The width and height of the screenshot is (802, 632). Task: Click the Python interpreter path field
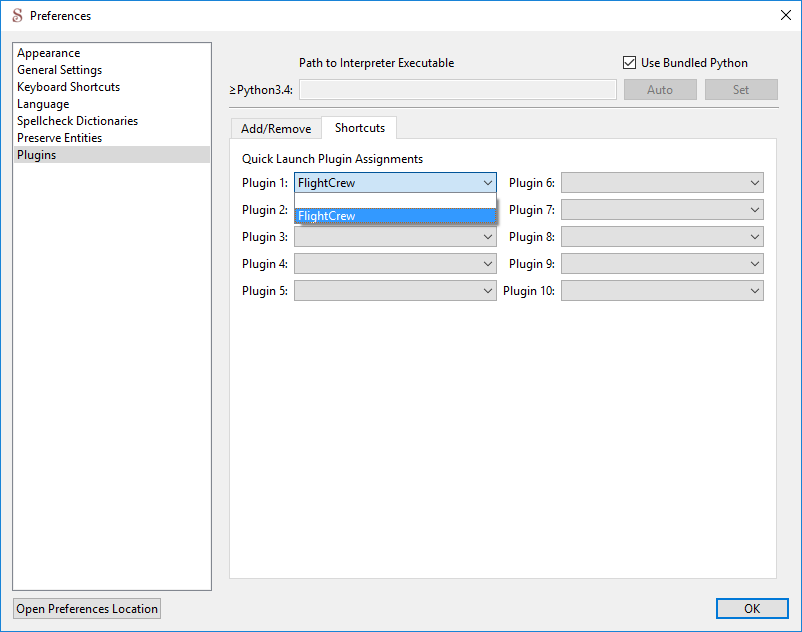[458, 90]
